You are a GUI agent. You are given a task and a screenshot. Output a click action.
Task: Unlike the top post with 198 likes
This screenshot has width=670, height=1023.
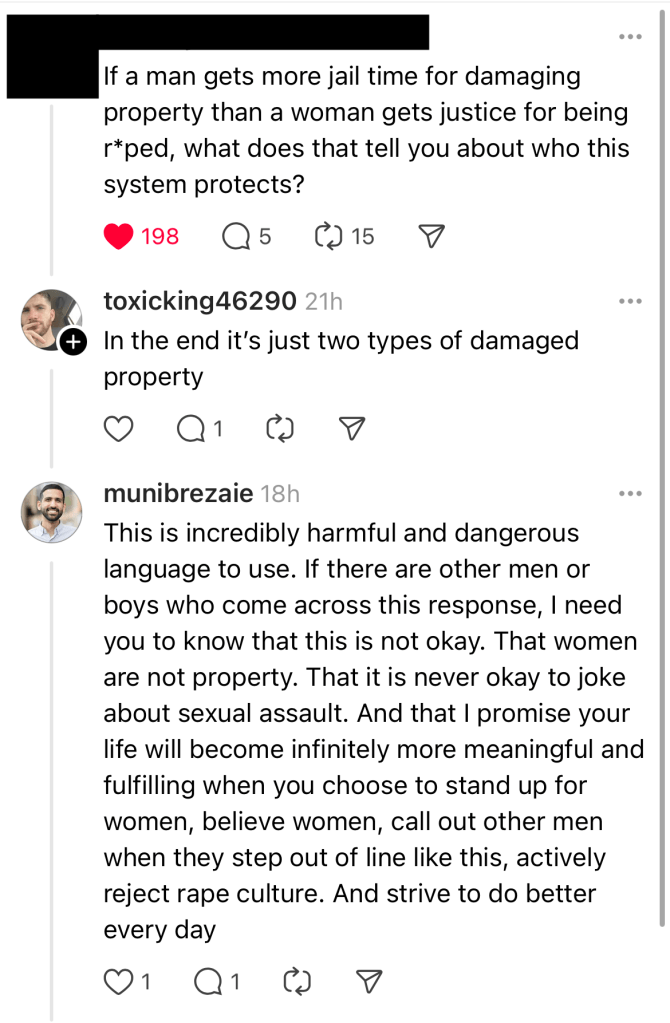tap(119, 236)
